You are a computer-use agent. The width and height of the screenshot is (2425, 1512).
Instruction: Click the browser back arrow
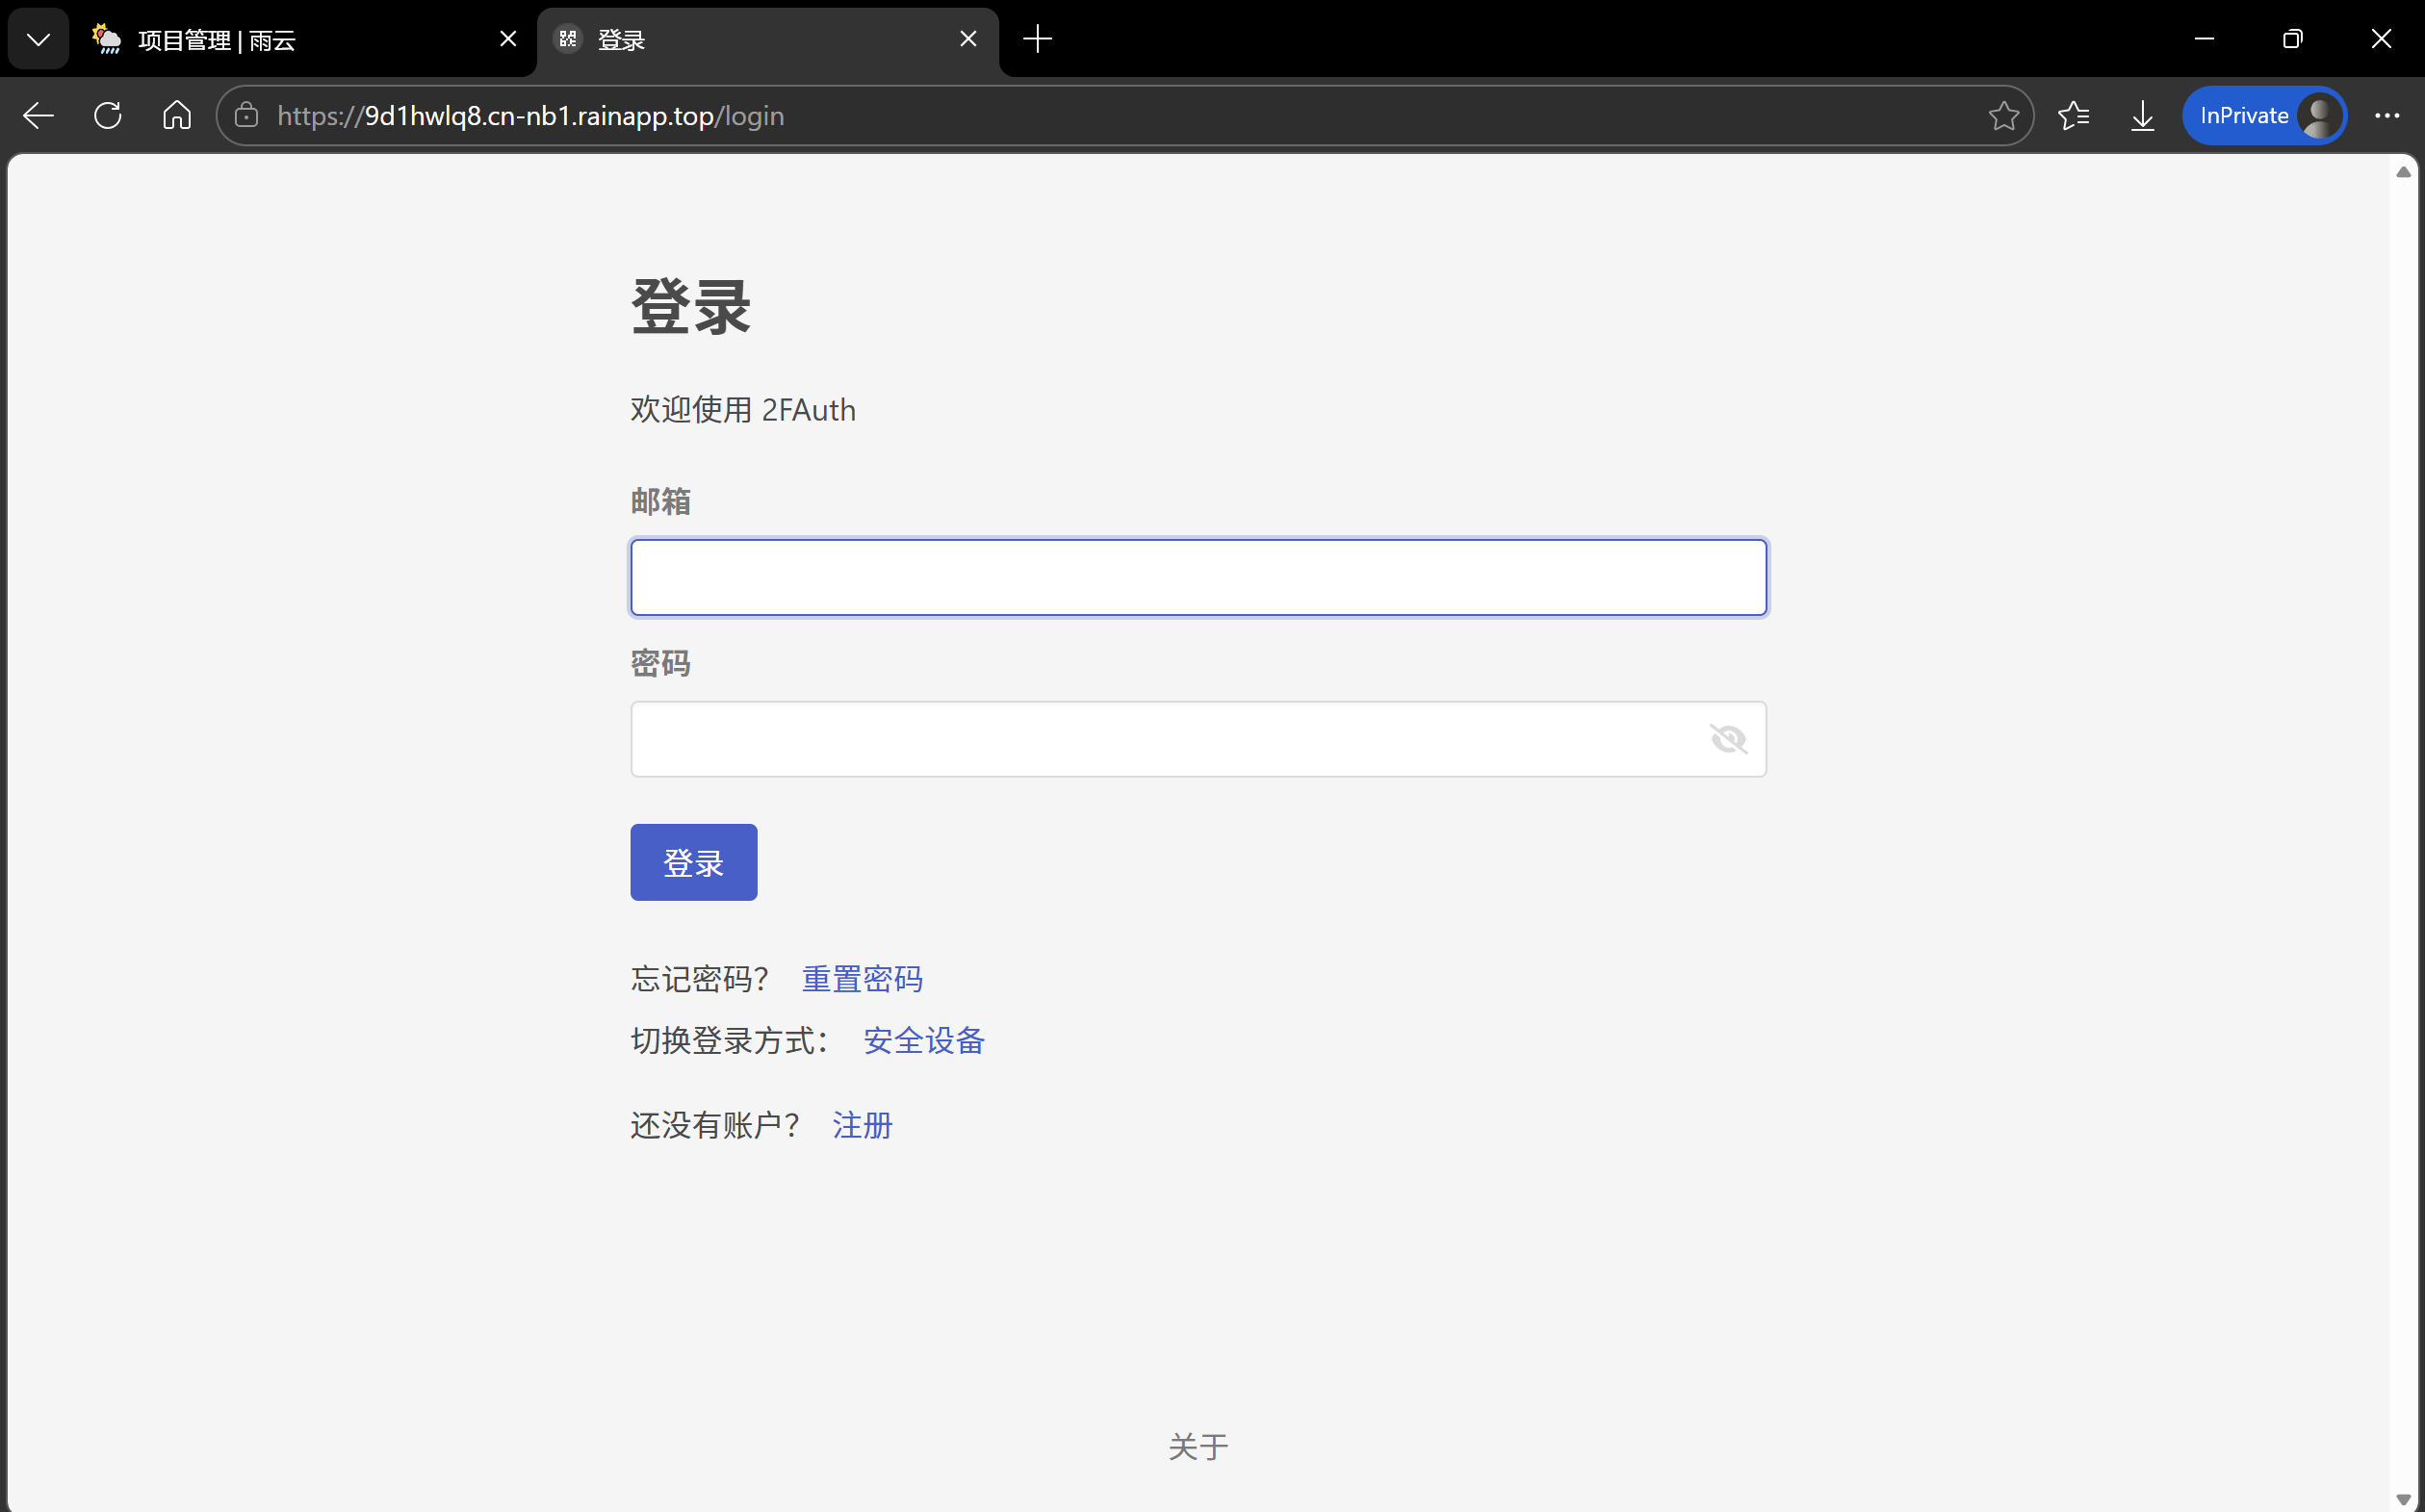click(x=38, y=116)
